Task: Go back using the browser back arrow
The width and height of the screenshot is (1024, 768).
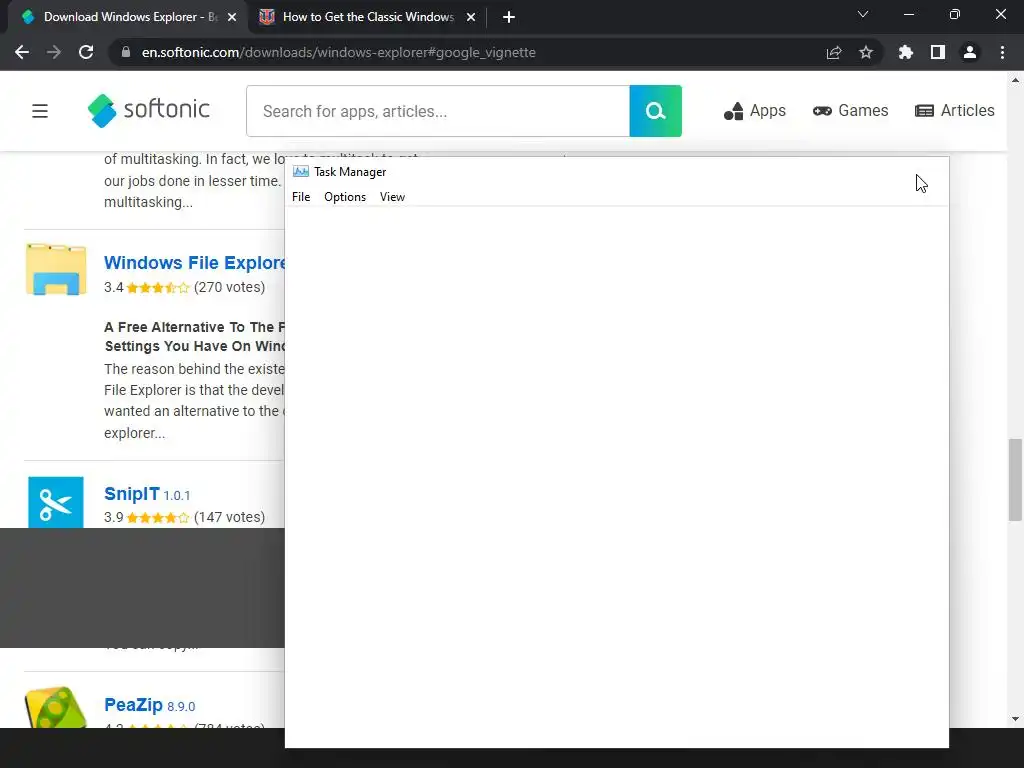Action: (x=22, y=52)
